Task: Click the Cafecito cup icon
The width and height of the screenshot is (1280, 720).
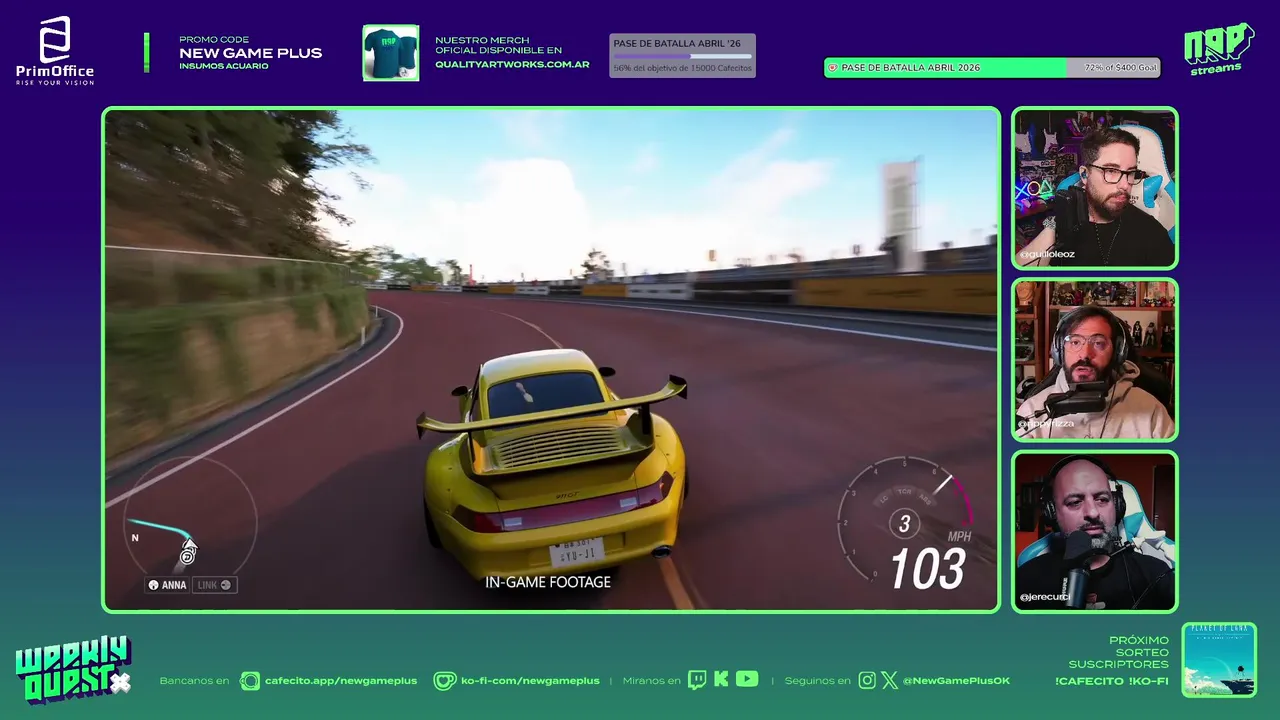Action: tap(250, 681)
